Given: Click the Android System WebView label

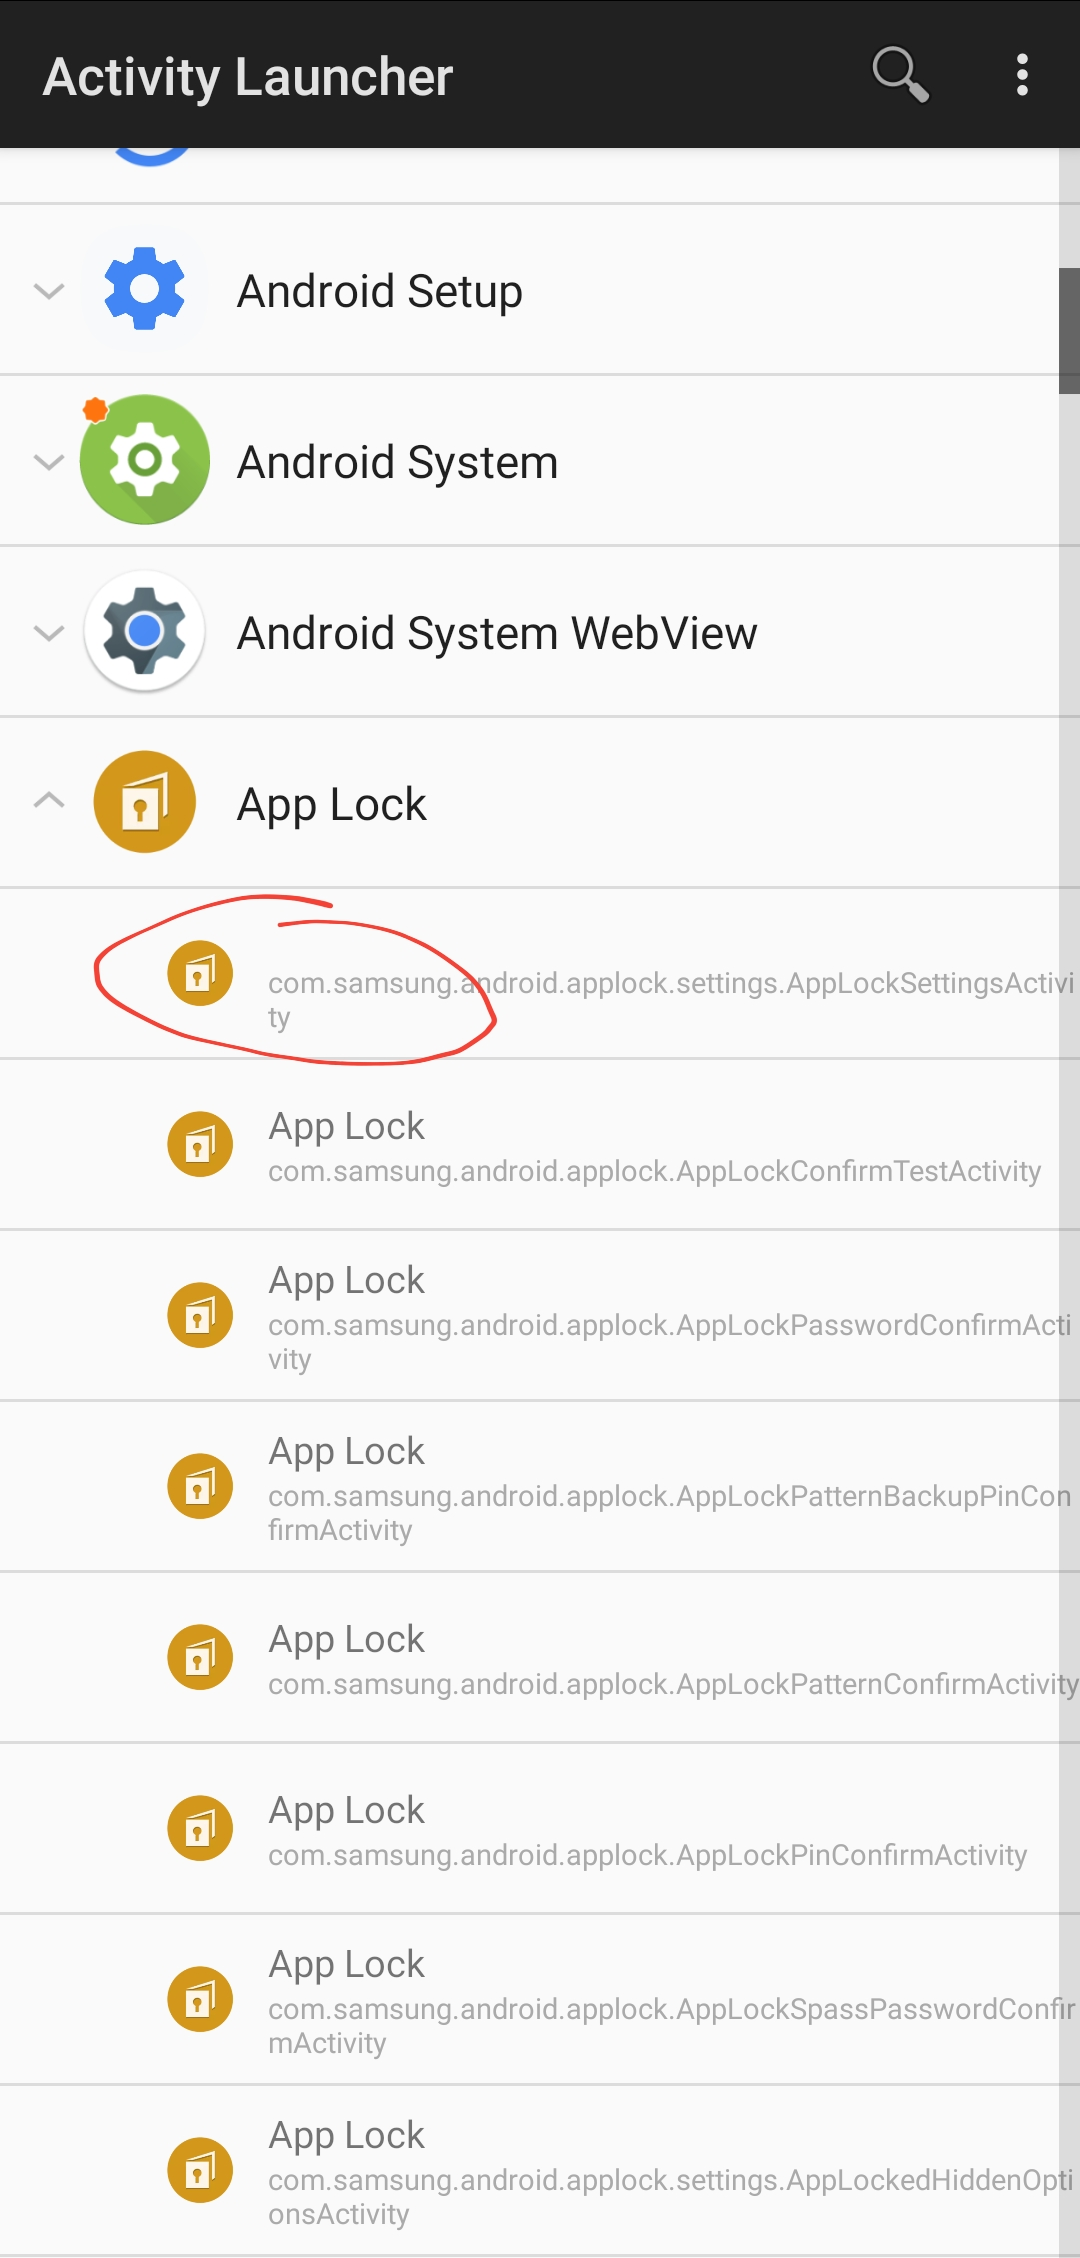Looking at the screenshot, I should click(497, 633).
